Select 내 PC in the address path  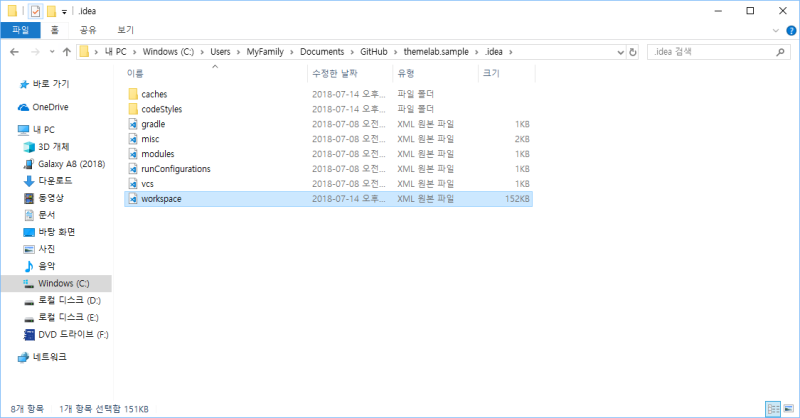tap(115, 52)
